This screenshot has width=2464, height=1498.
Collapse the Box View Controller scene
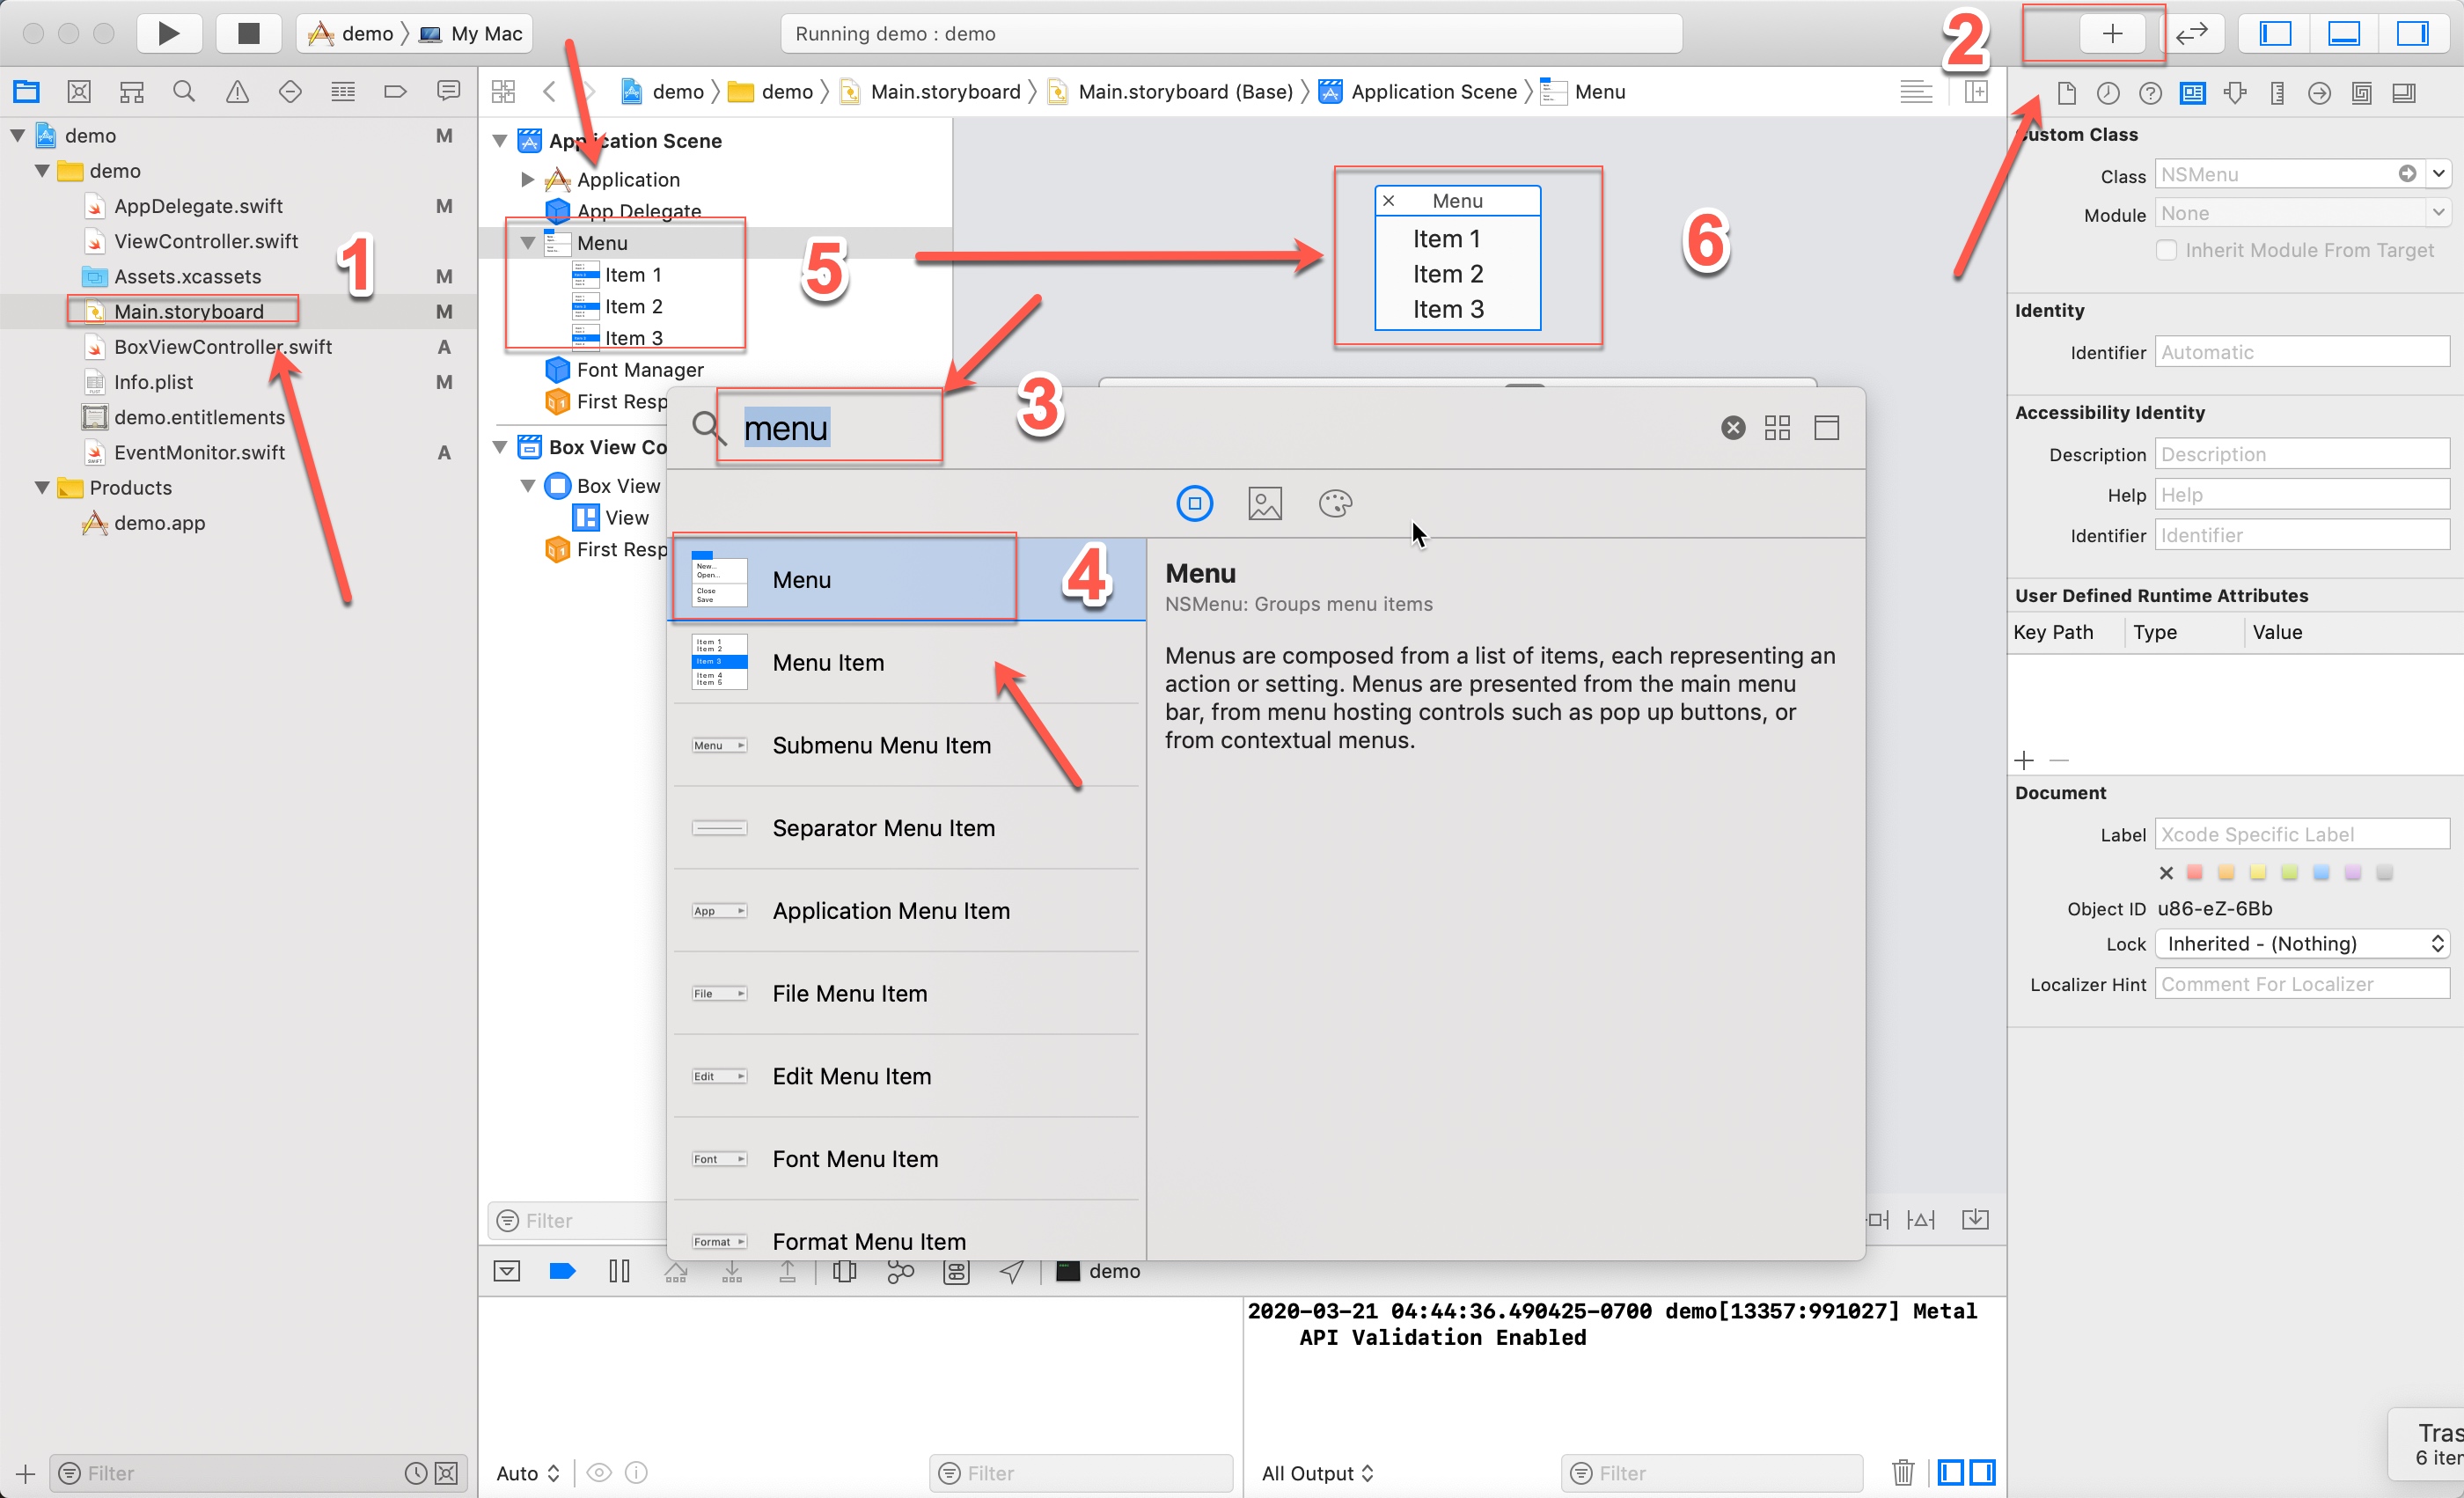[500, 447]
